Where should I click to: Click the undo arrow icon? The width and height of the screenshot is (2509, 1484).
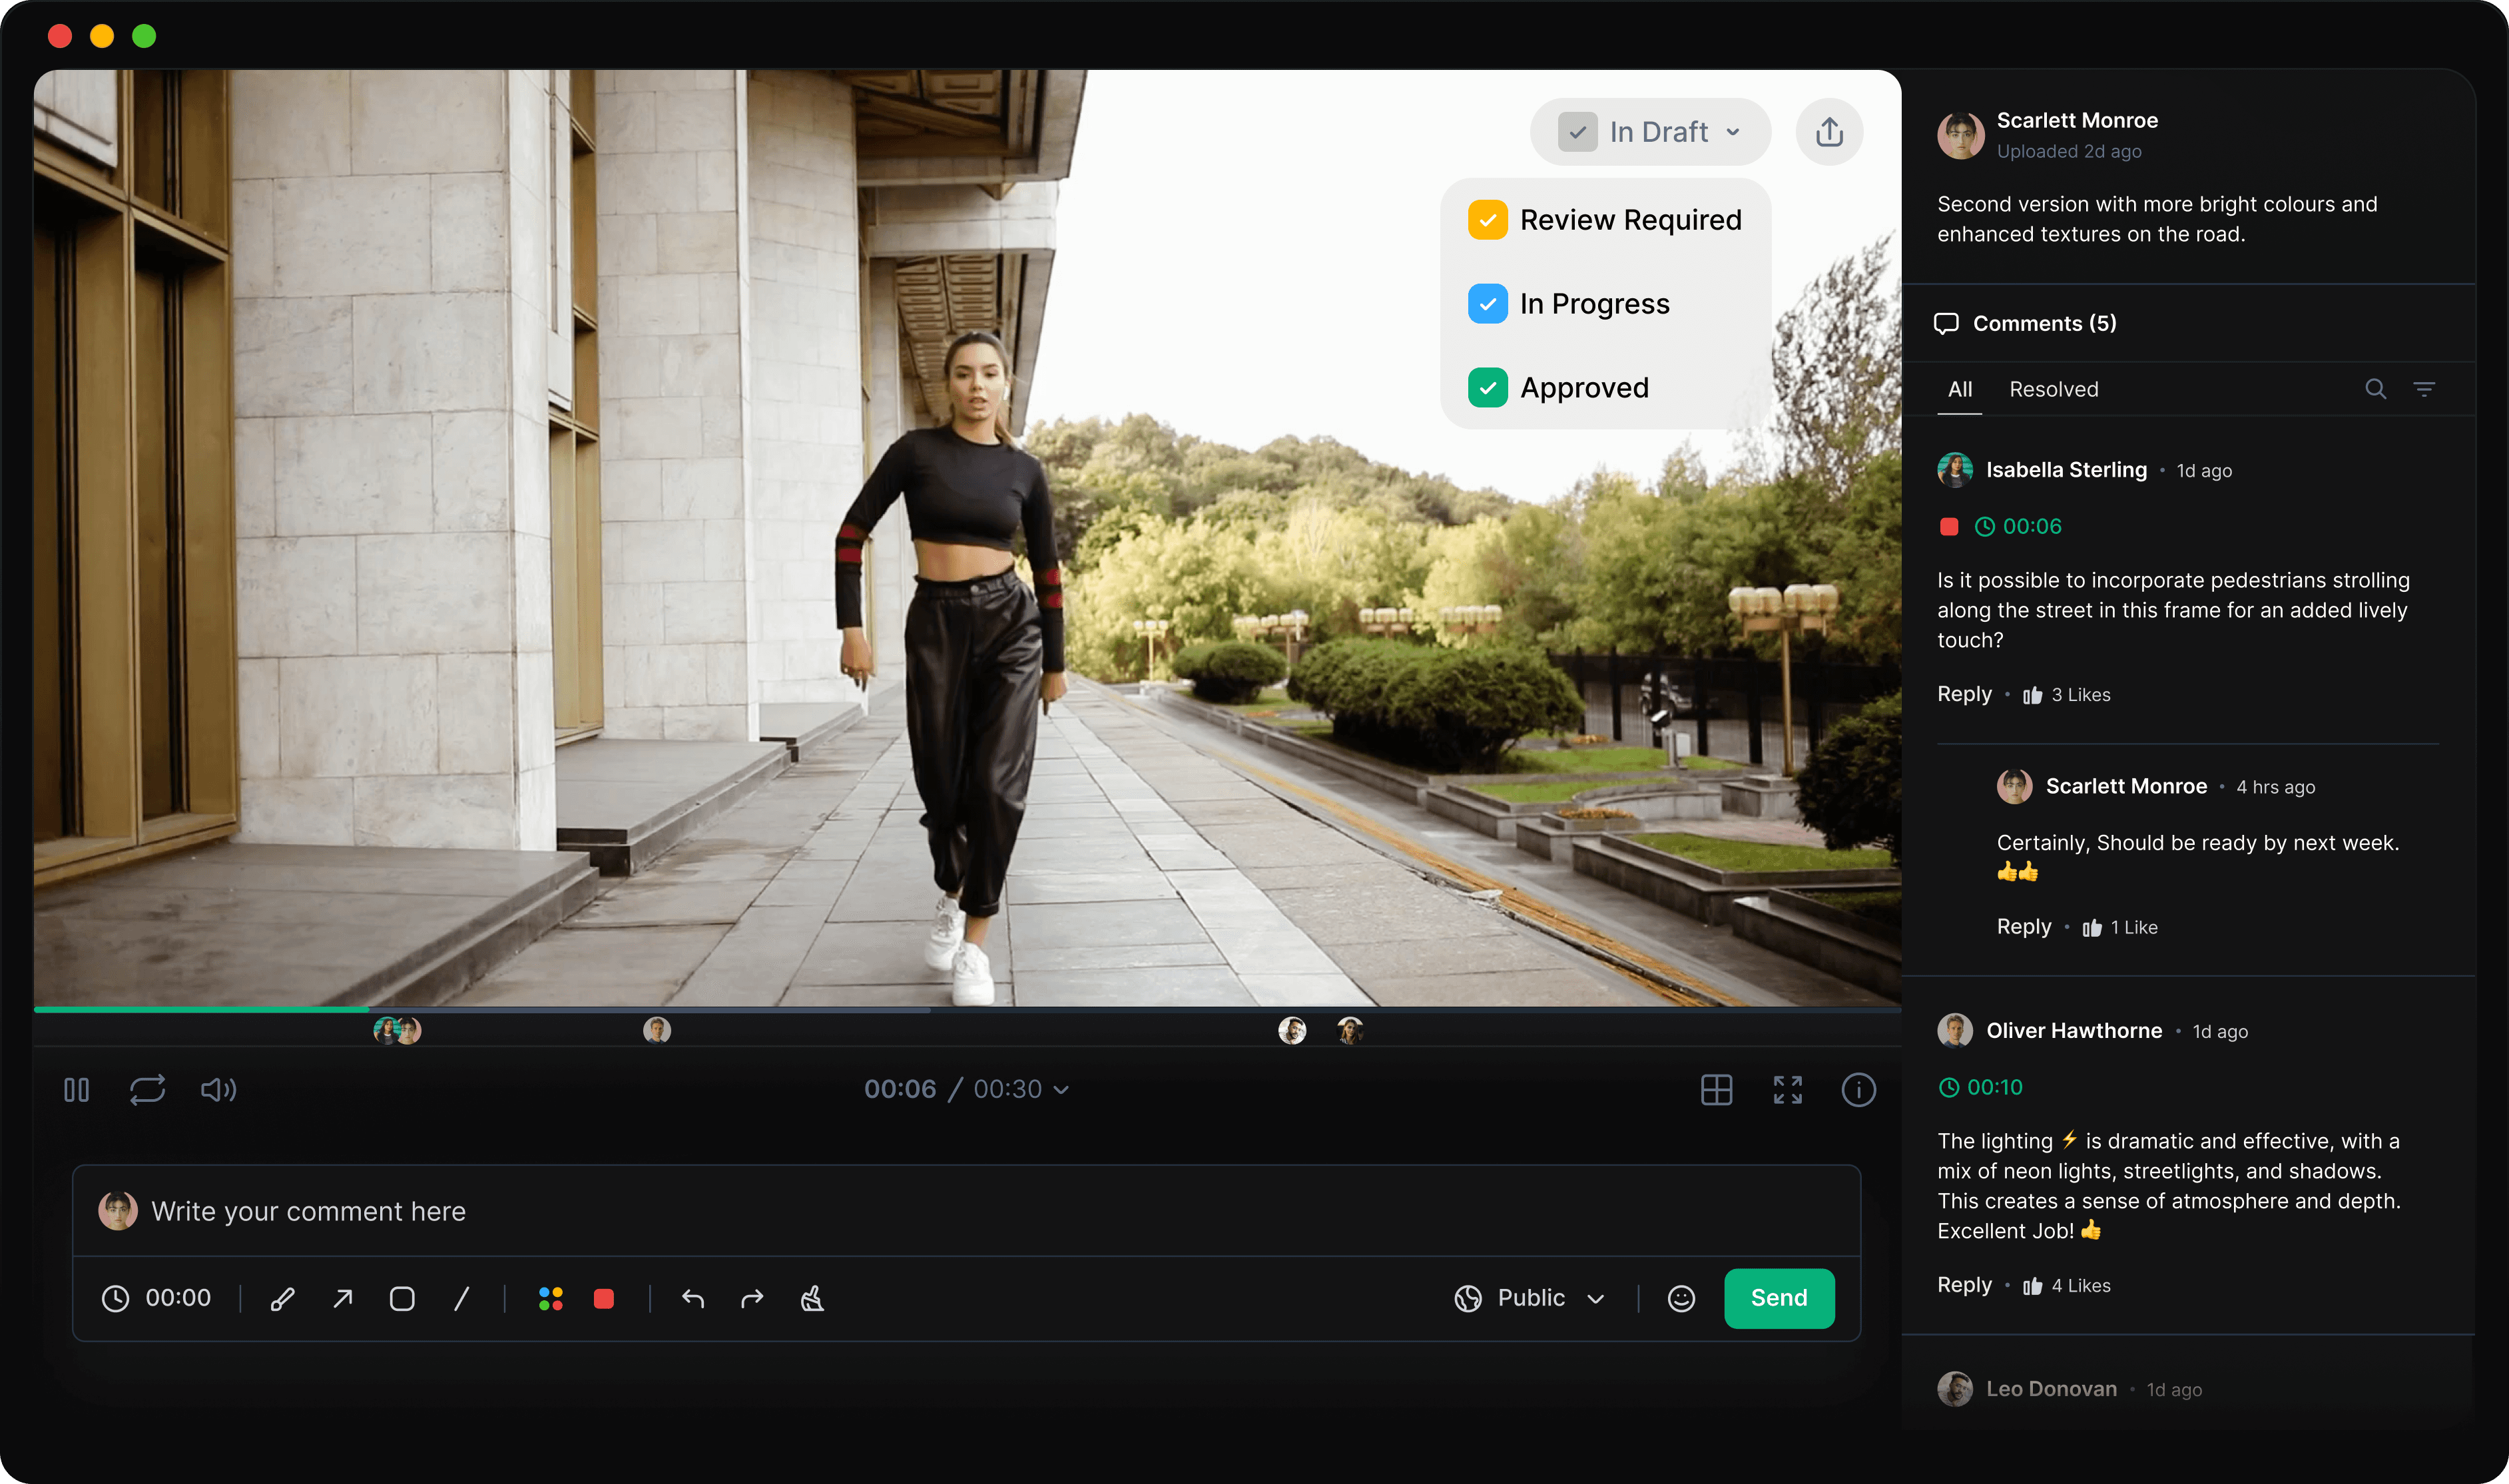coord(693,1298)
